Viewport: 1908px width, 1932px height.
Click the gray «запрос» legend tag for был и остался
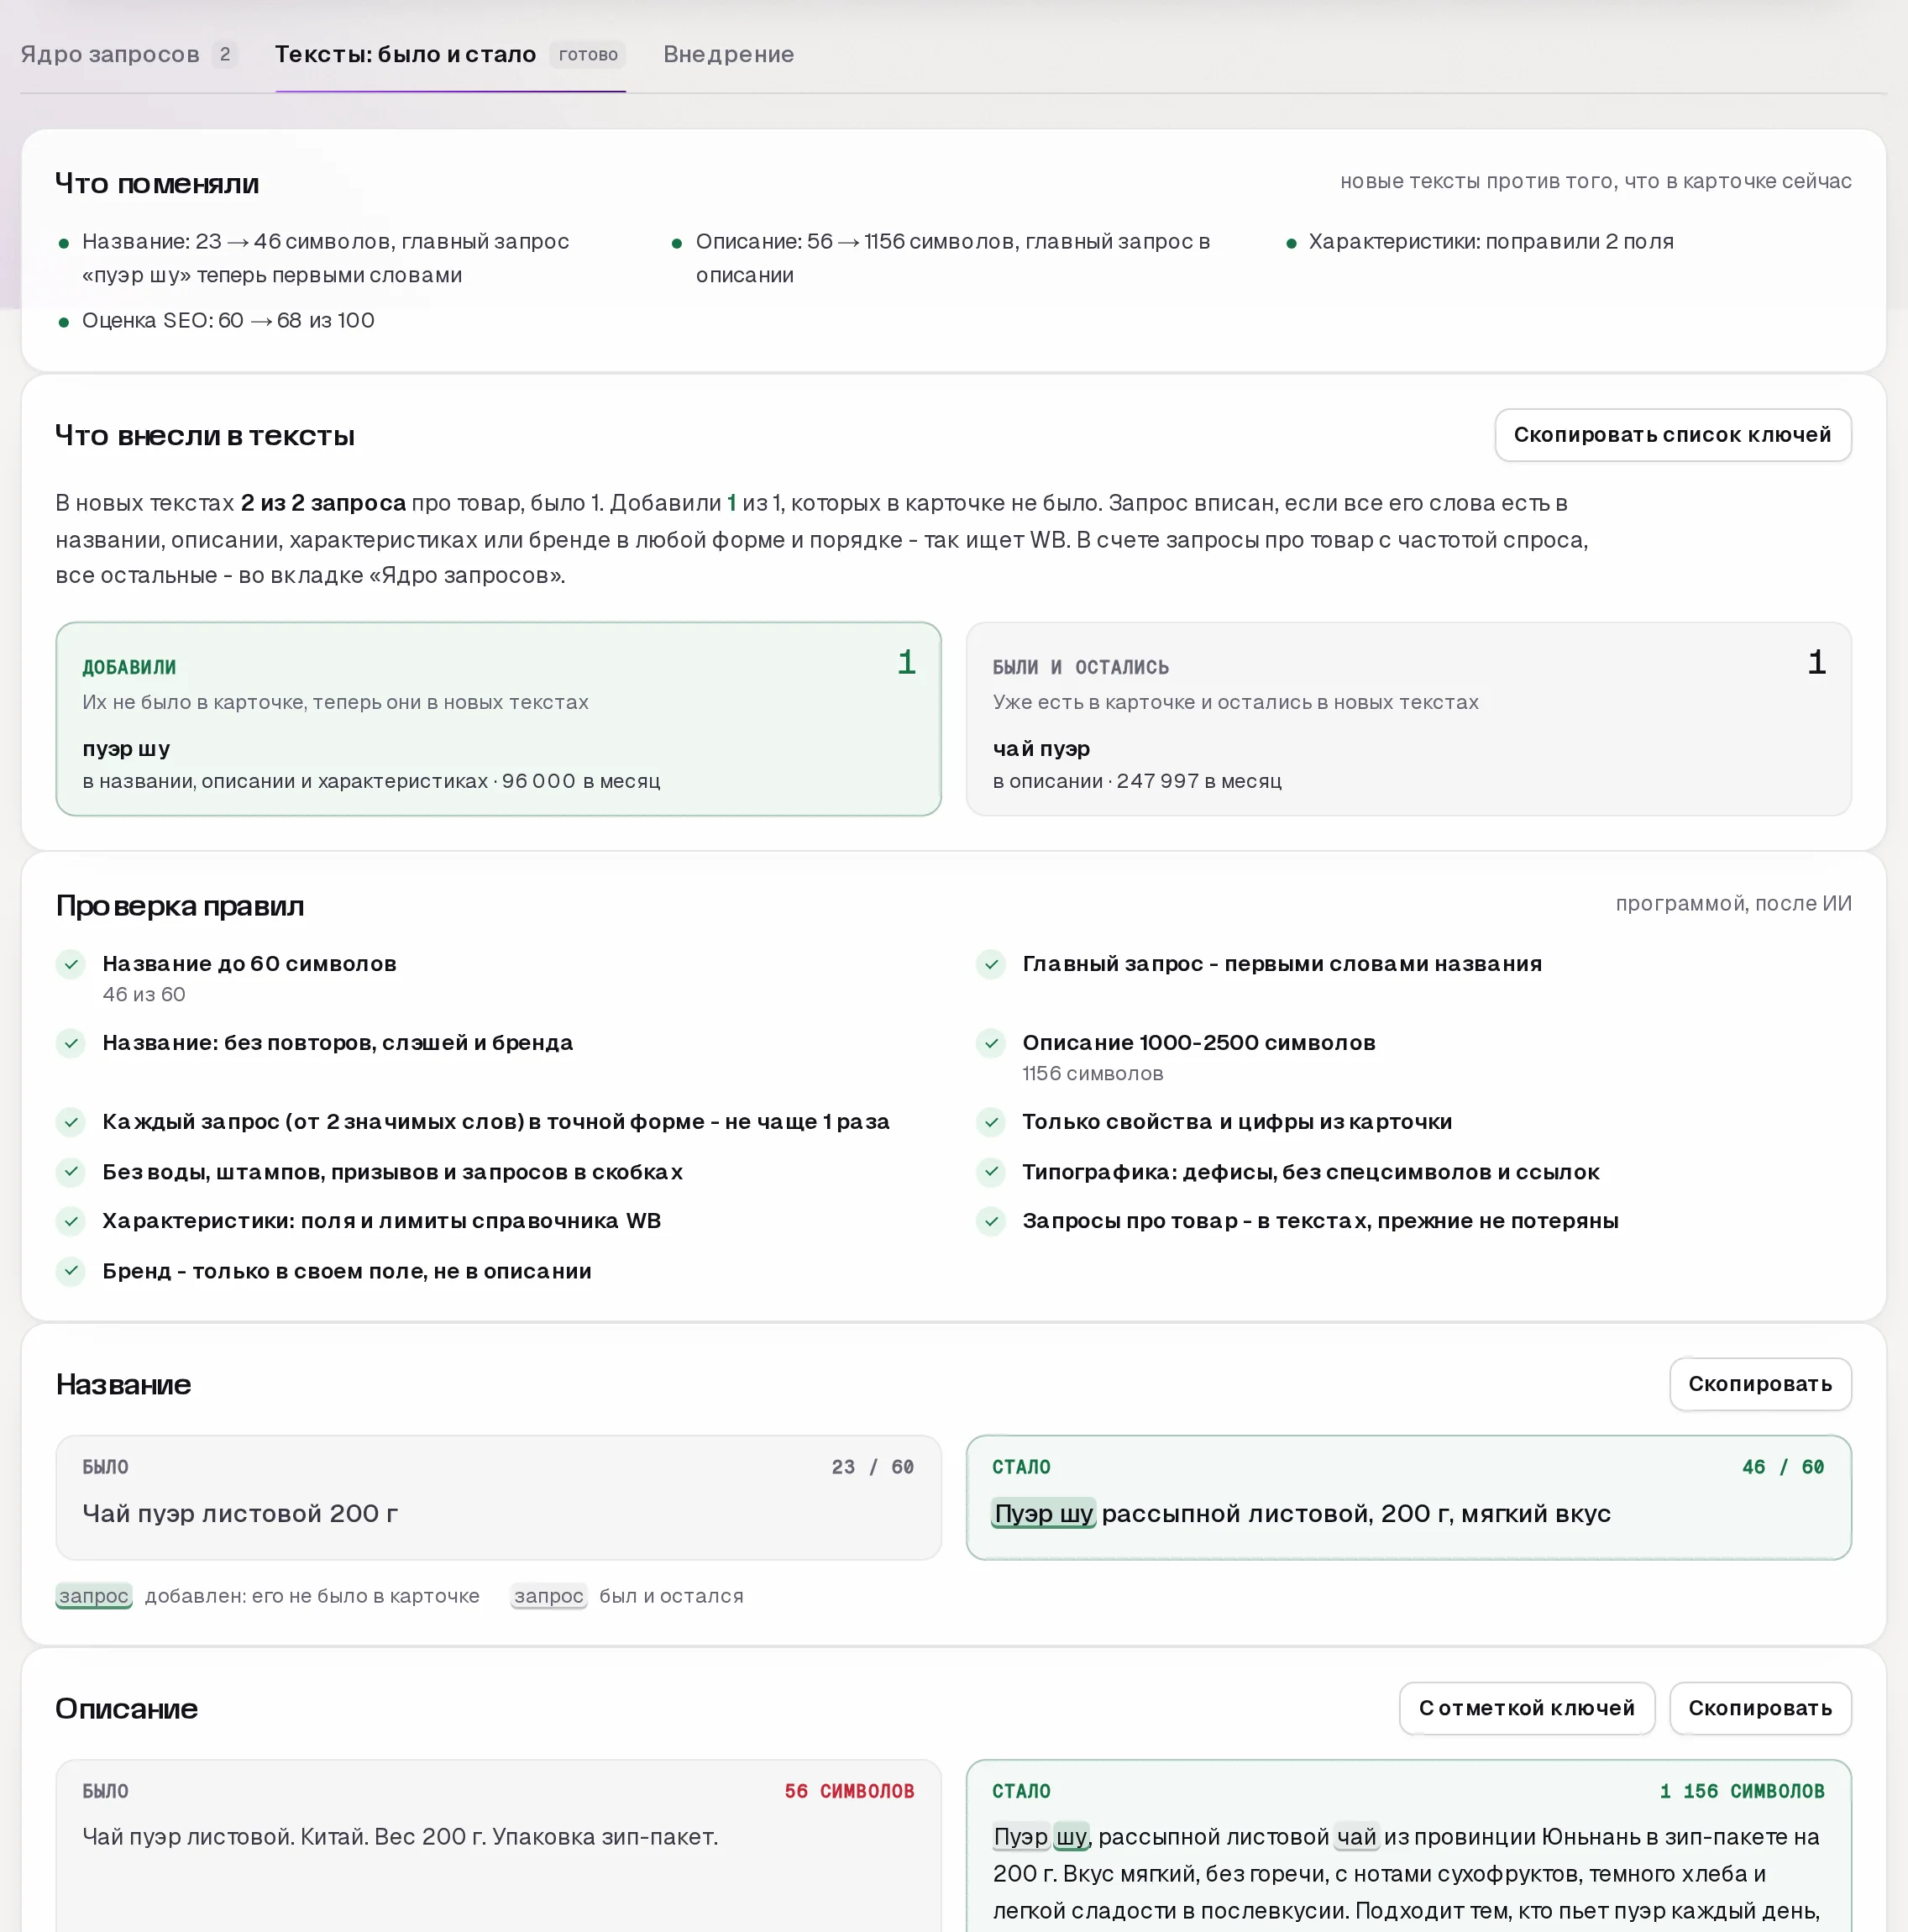[x=548, y=1596]
